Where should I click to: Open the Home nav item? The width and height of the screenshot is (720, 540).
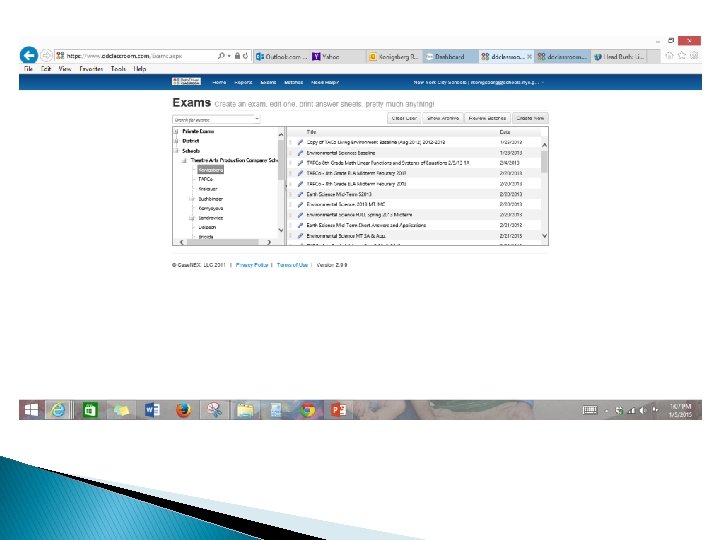219,82
